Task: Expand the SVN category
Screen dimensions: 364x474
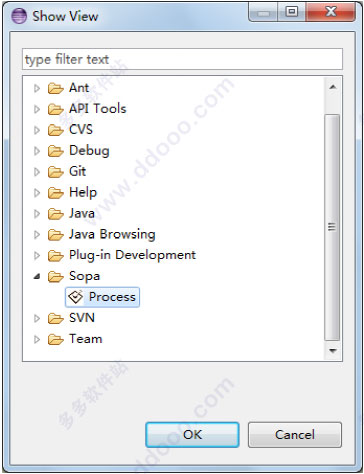Action: [37, 319]
